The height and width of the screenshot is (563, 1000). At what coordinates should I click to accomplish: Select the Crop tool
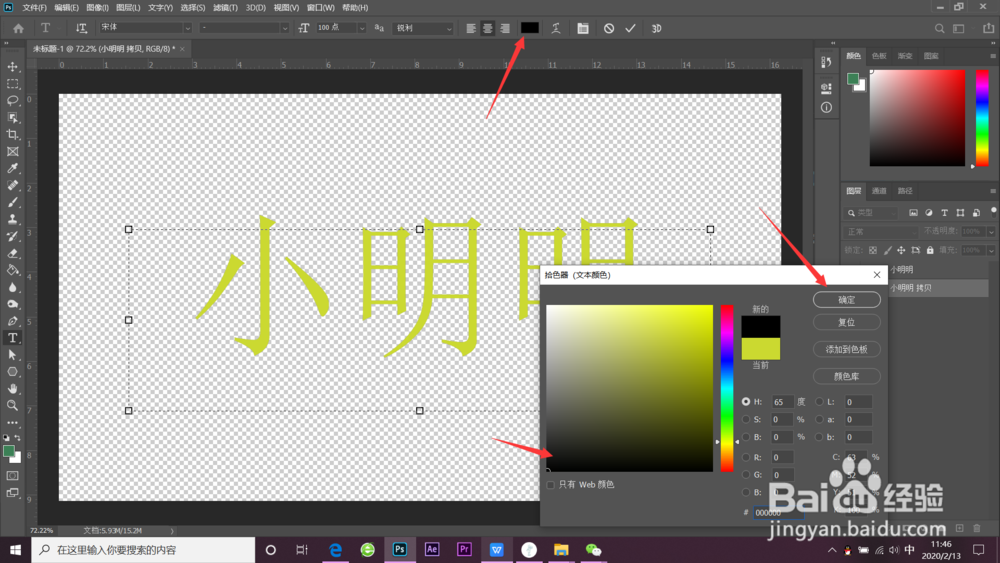(x=12, y=135)
